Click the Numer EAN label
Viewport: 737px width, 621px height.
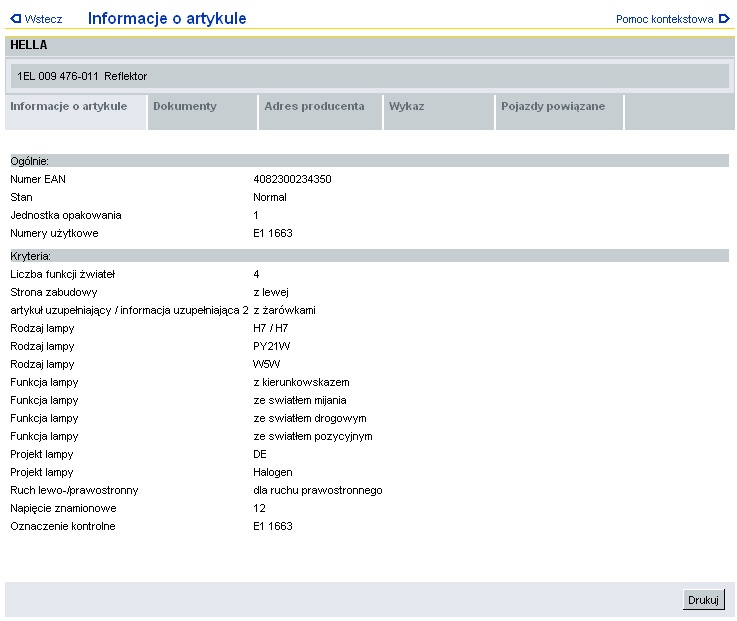[x=38, y=179]
